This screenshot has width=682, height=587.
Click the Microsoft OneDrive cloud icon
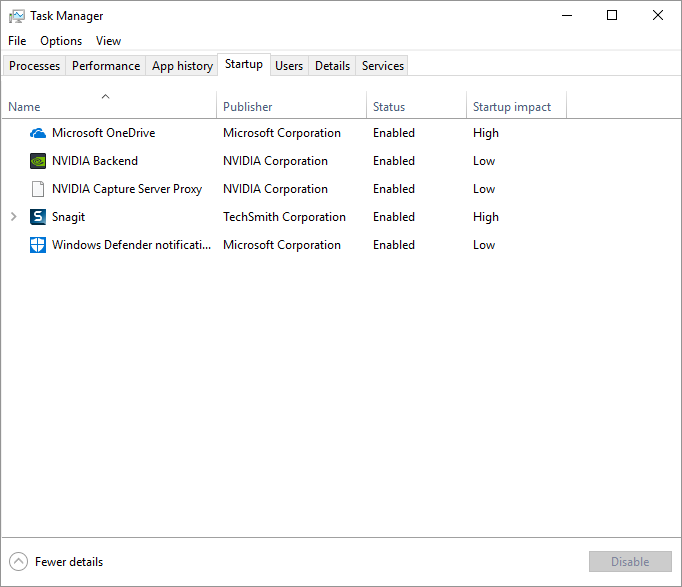pos(38,133)
